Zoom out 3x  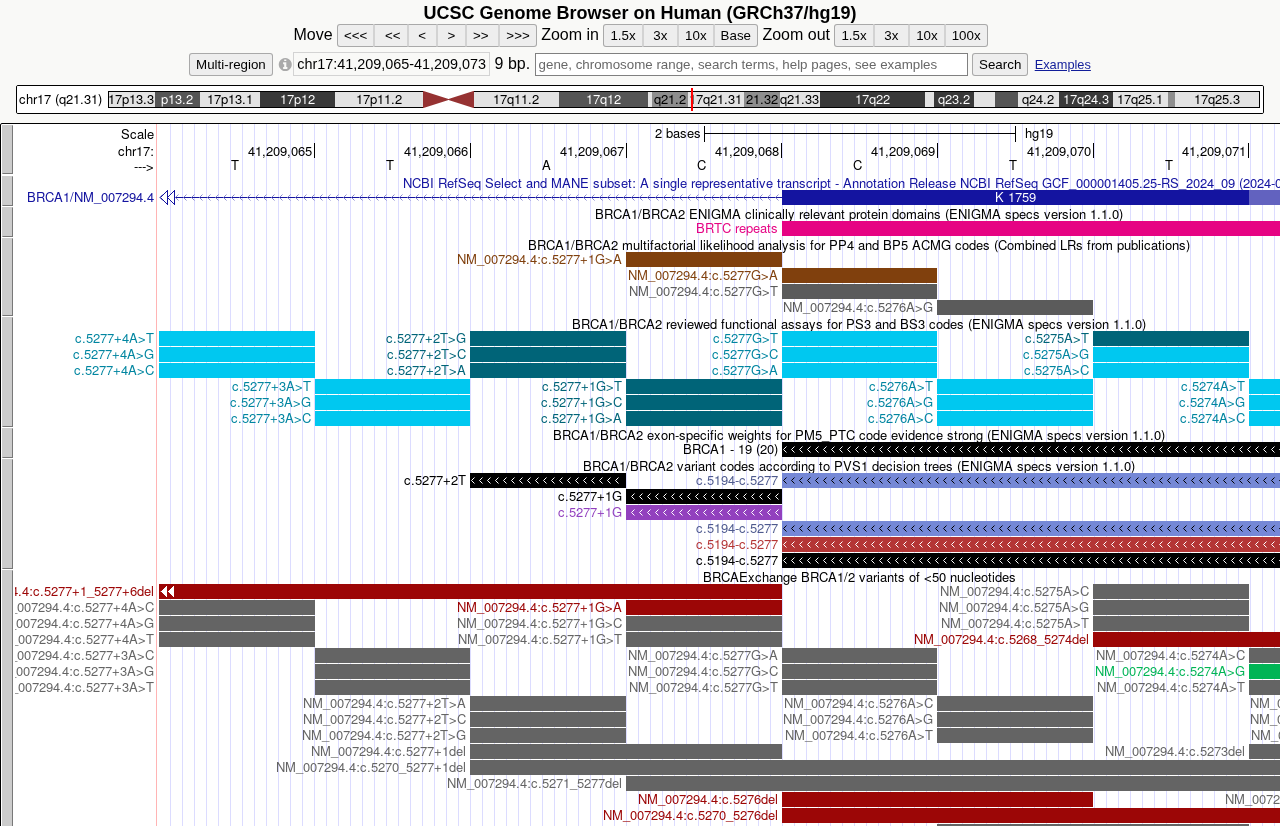tap(891, 36)
